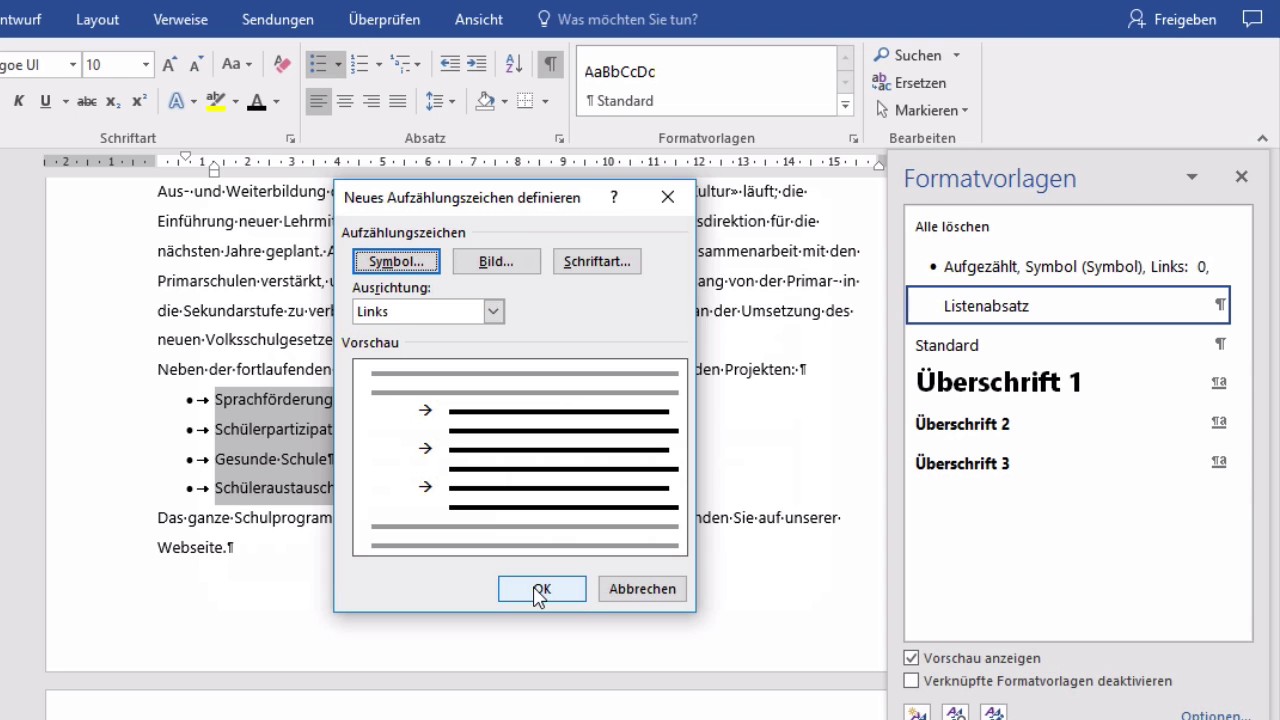Click the A-Z sort icon
The height and width of the screenshot is (720, 1280).
[514, 64]
